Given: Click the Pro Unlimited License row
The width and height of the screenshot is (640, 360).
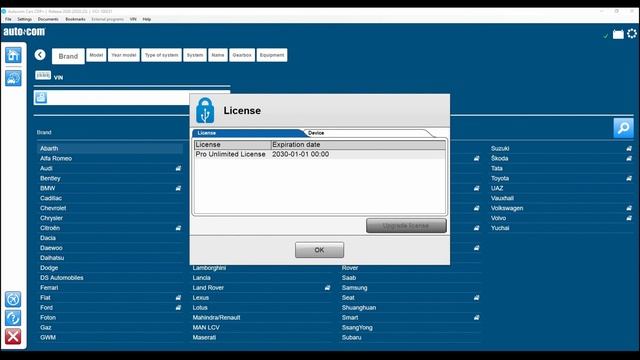Looking at the screenshot, I should pyautogui.click(x=320, y=154).
